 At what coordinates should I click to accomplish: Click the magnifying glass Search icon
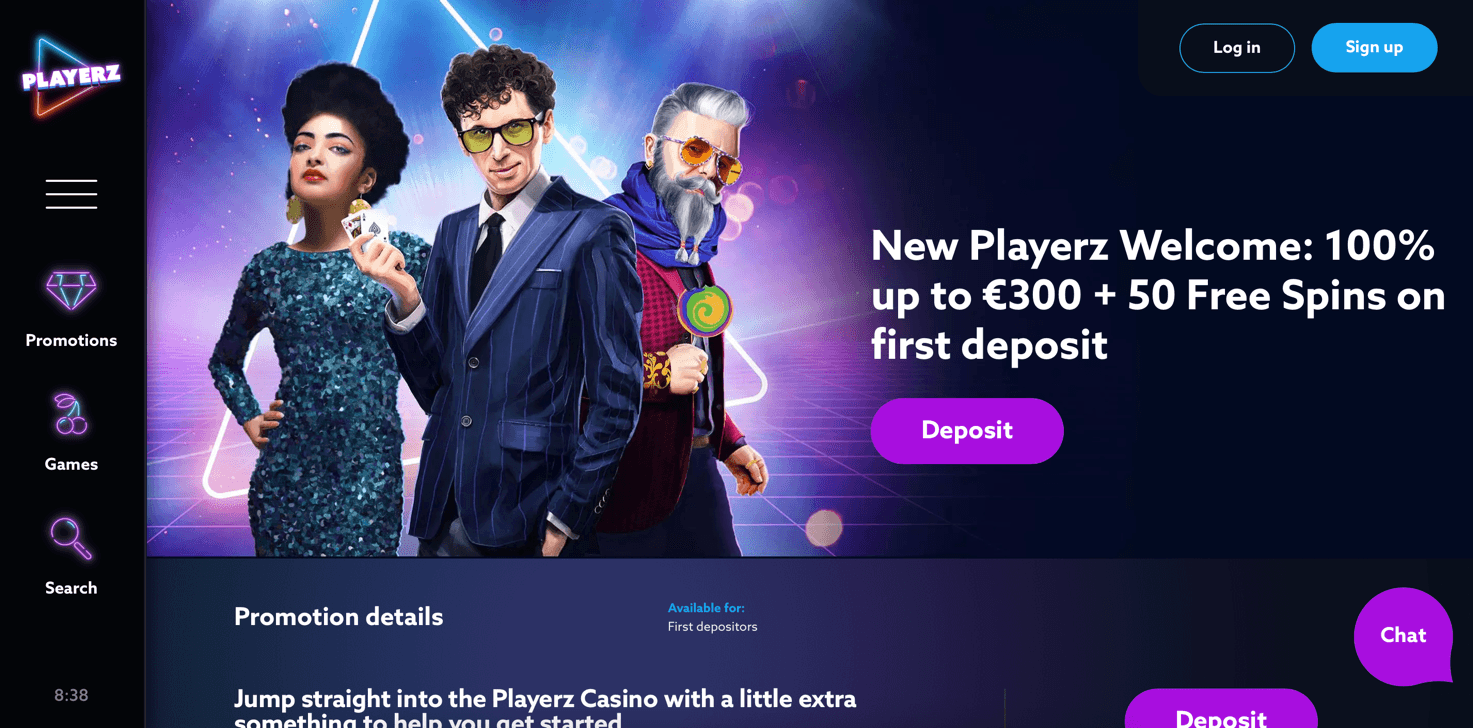click(x=71, y=538)
